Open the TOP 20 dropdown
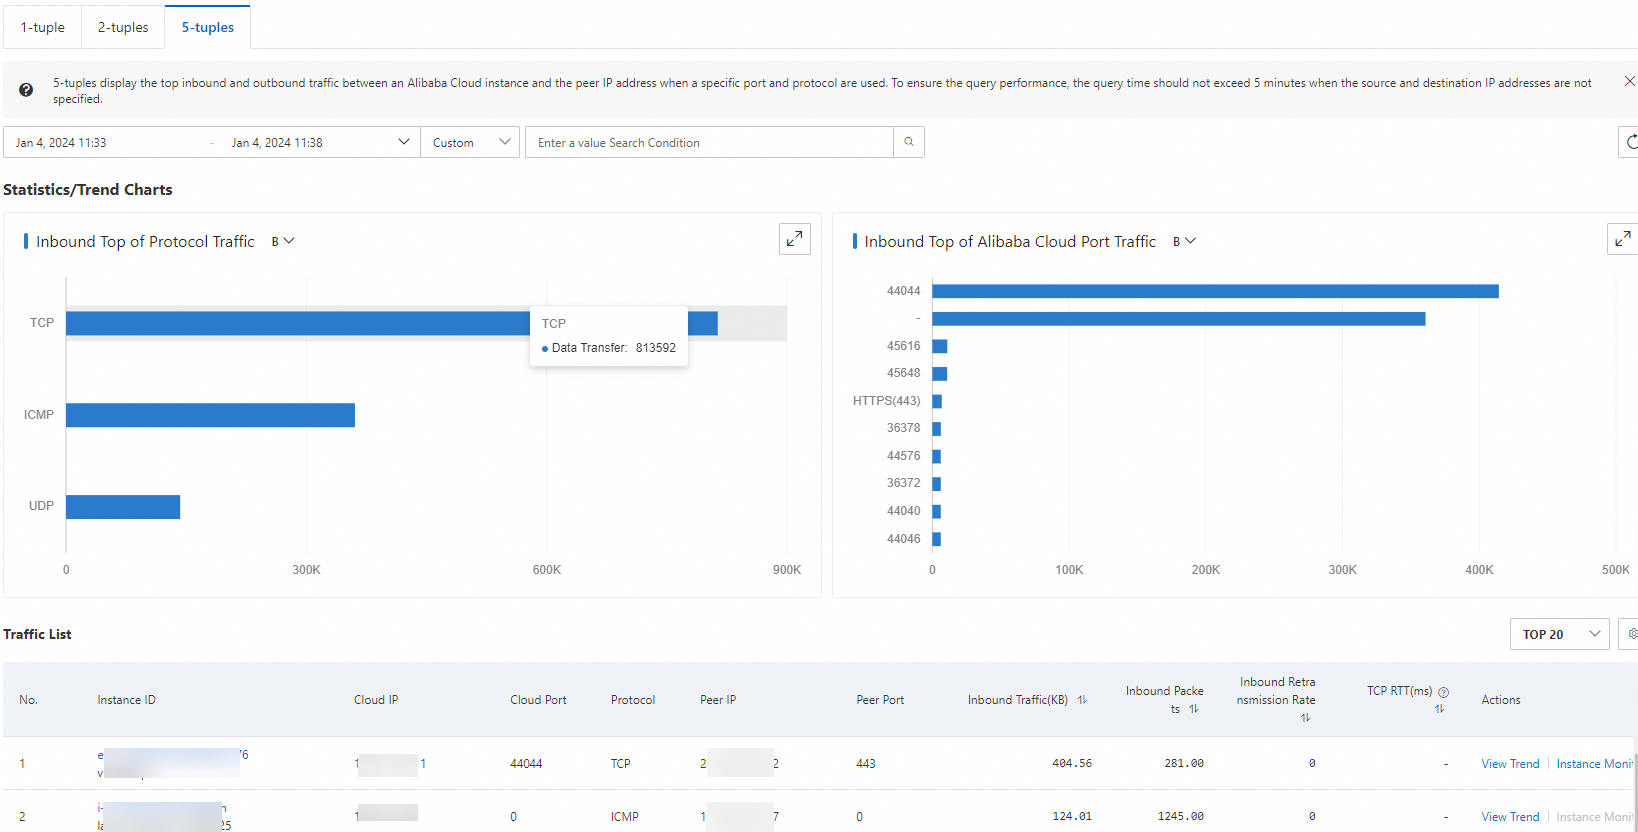The image size is (1638, 832). click(x=1560, y=634)
